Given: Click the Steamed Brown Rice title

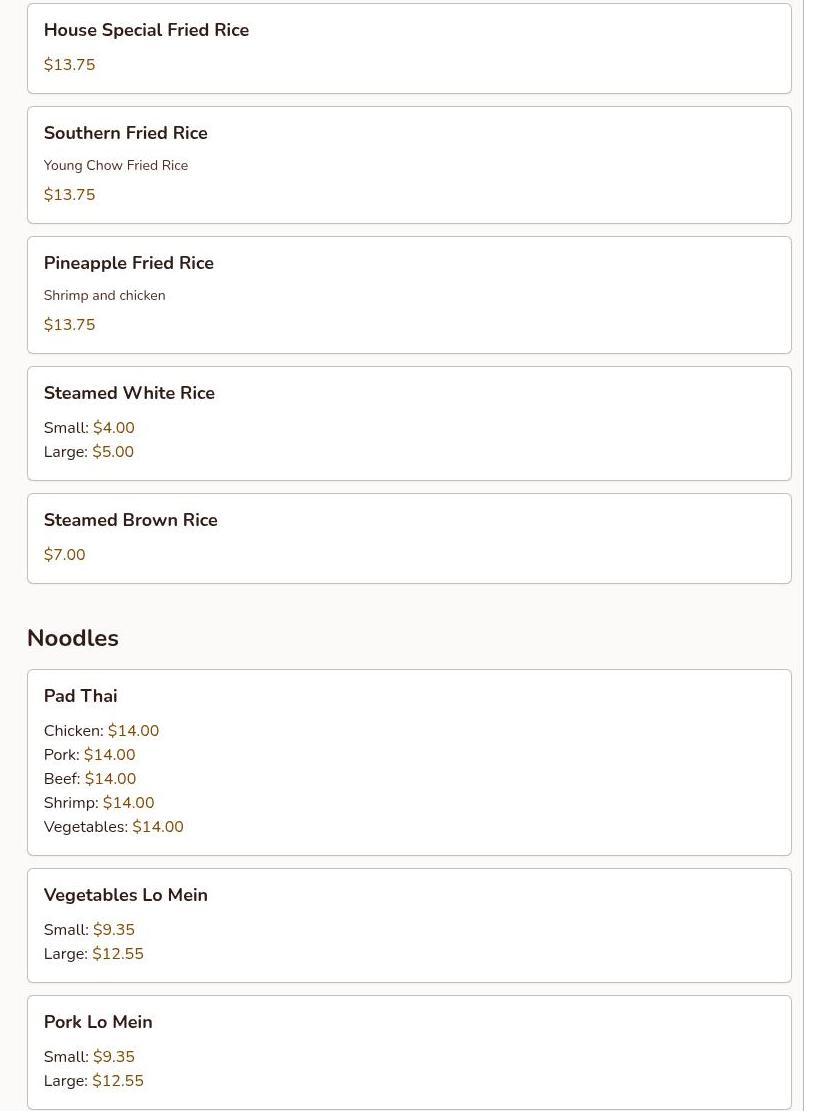Looking at the screenshot, I should 130,520.
